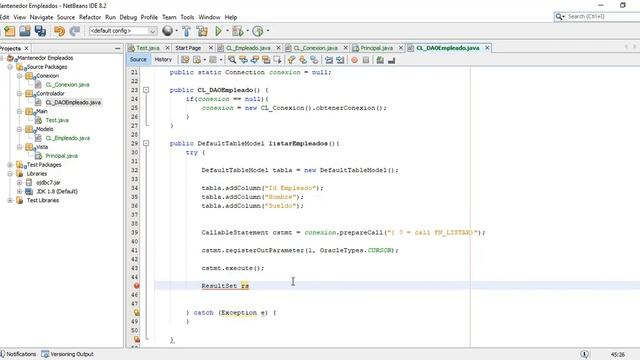Open the Versioning Output panel

[67, 354]
